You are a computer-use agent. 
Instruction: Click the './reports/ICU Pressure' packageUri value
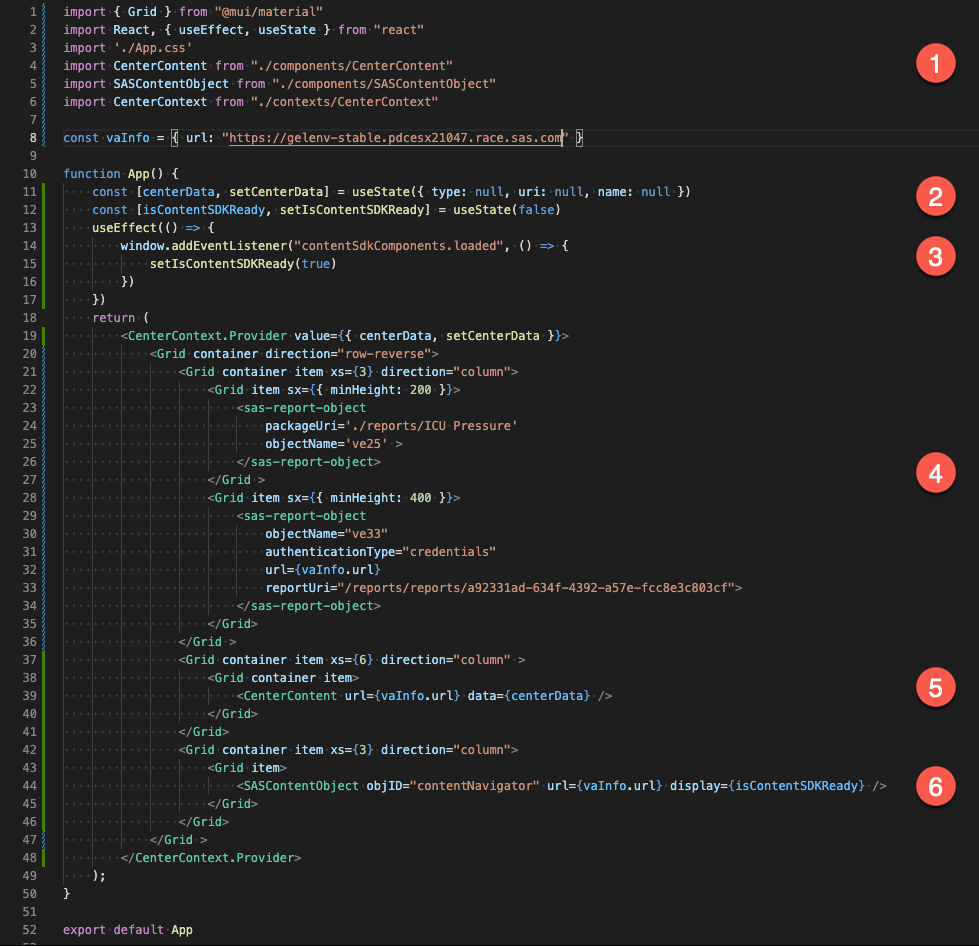(x=431, y=426)
